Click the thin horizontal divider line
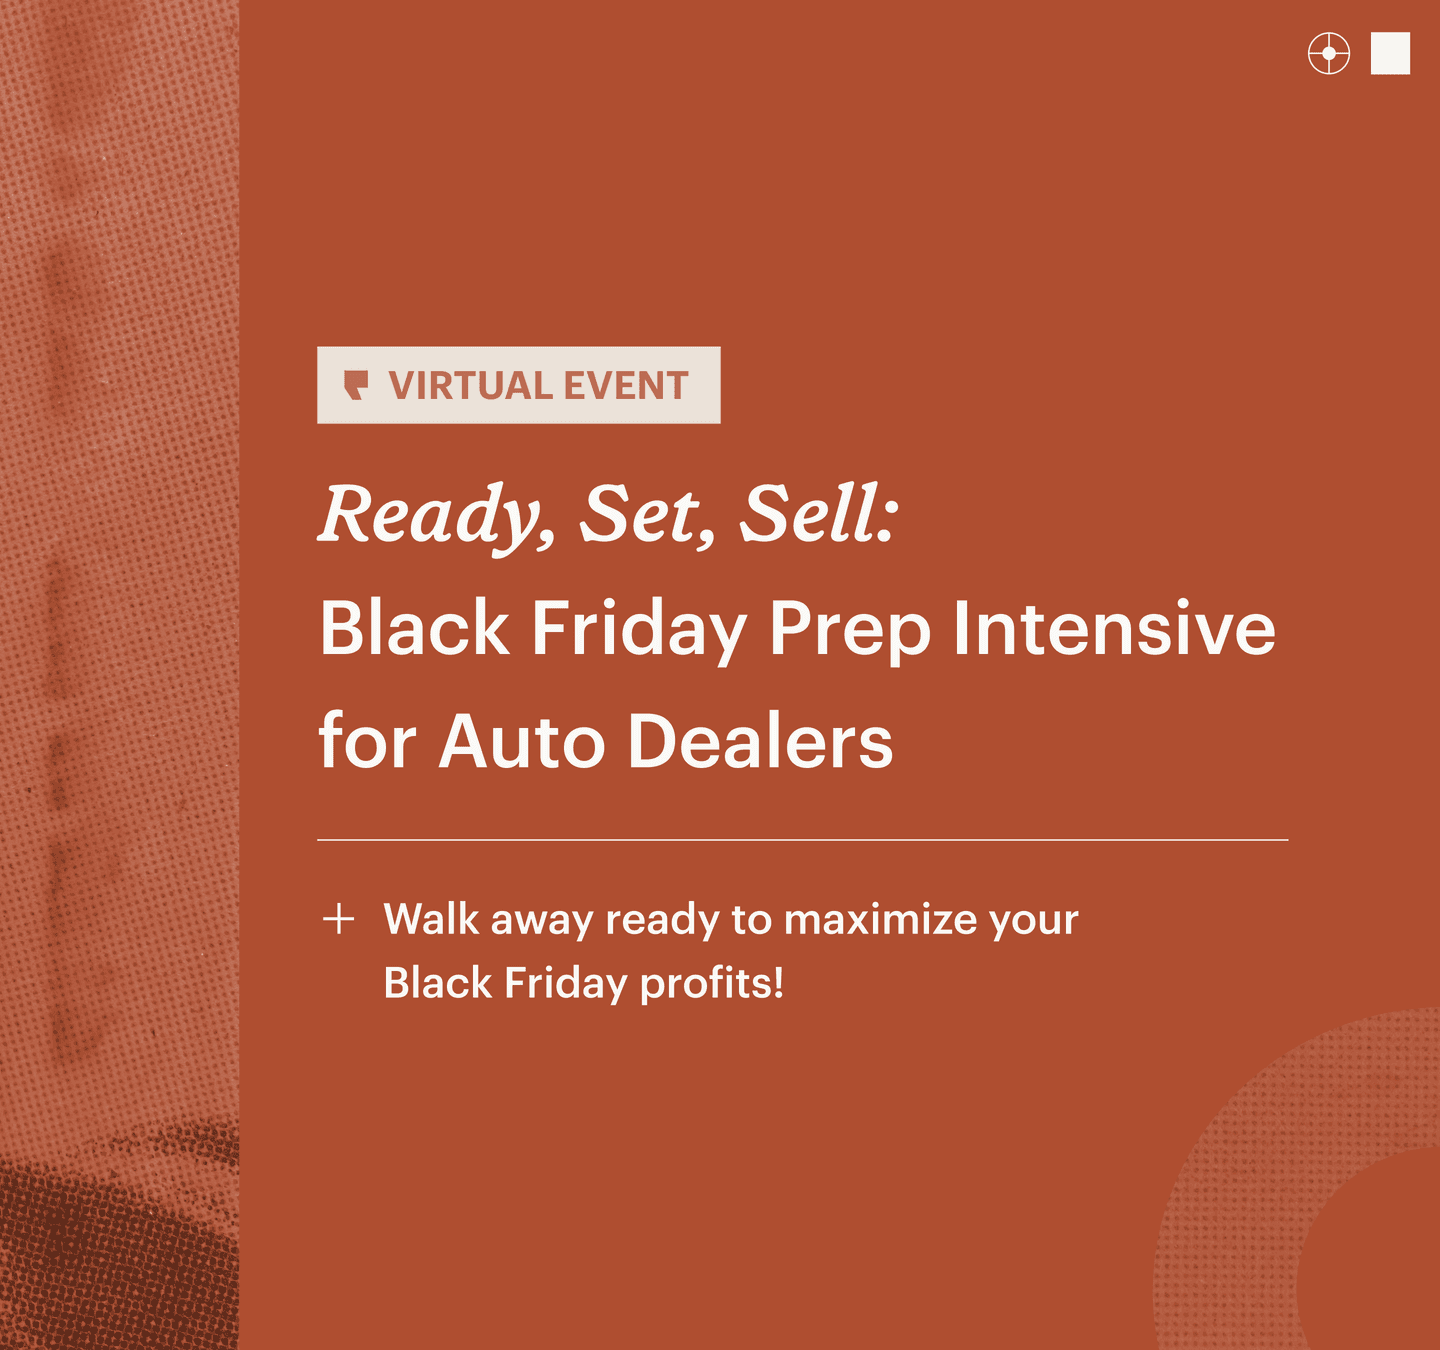The height and width of the screenshot is (1350, 1440). (802, 840)
